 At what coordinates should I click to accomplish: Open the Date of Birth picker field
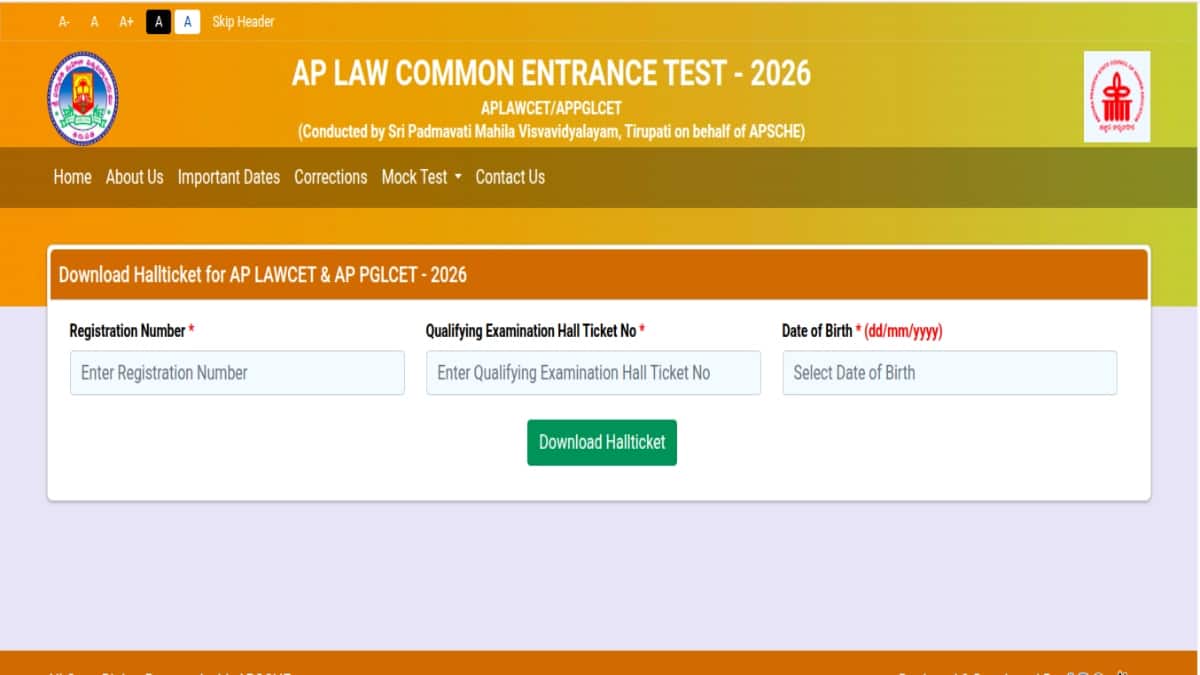click(x=949, y=373)
